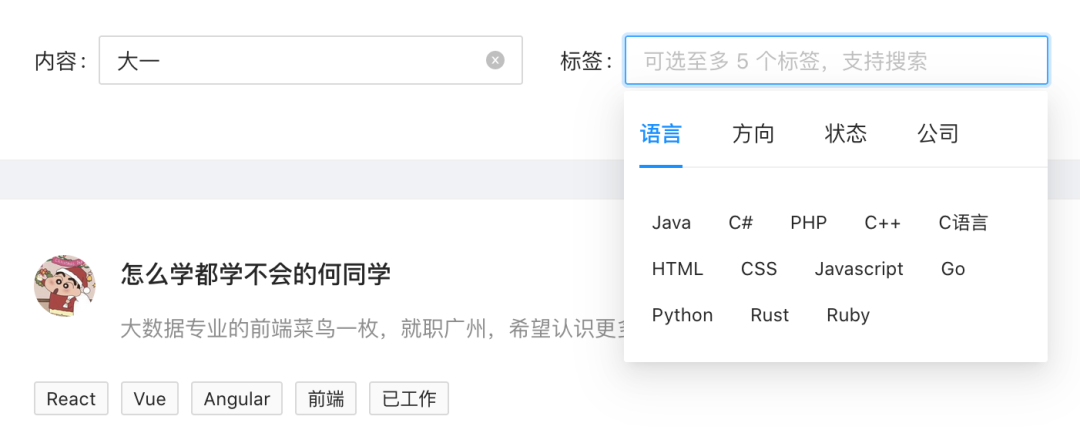Select the Javascript tag option

858,269
